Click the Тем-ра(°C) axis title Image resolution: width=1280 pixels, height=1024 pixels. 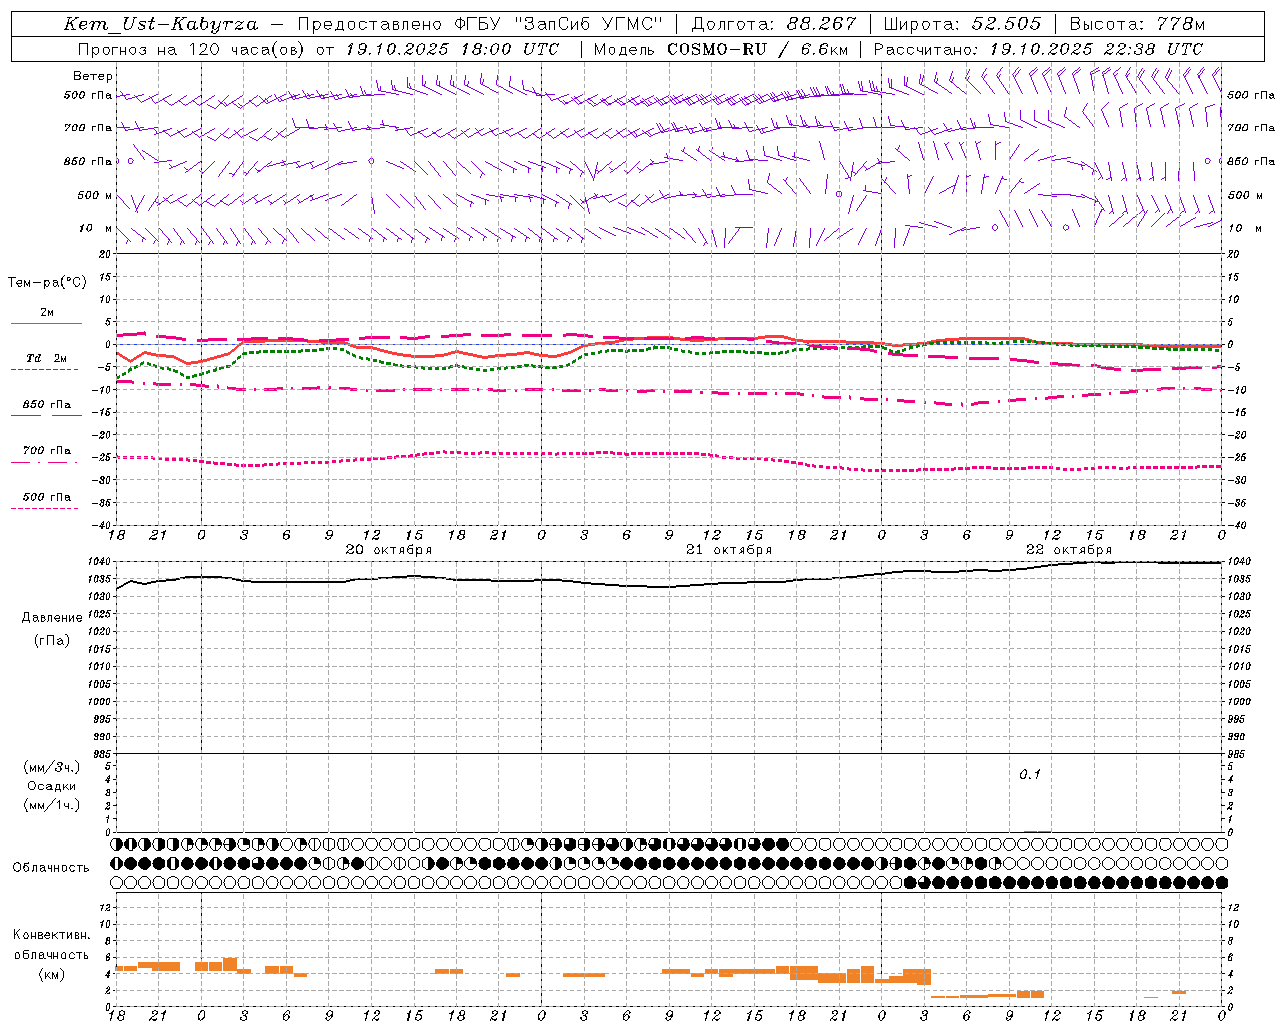[47, 283]
